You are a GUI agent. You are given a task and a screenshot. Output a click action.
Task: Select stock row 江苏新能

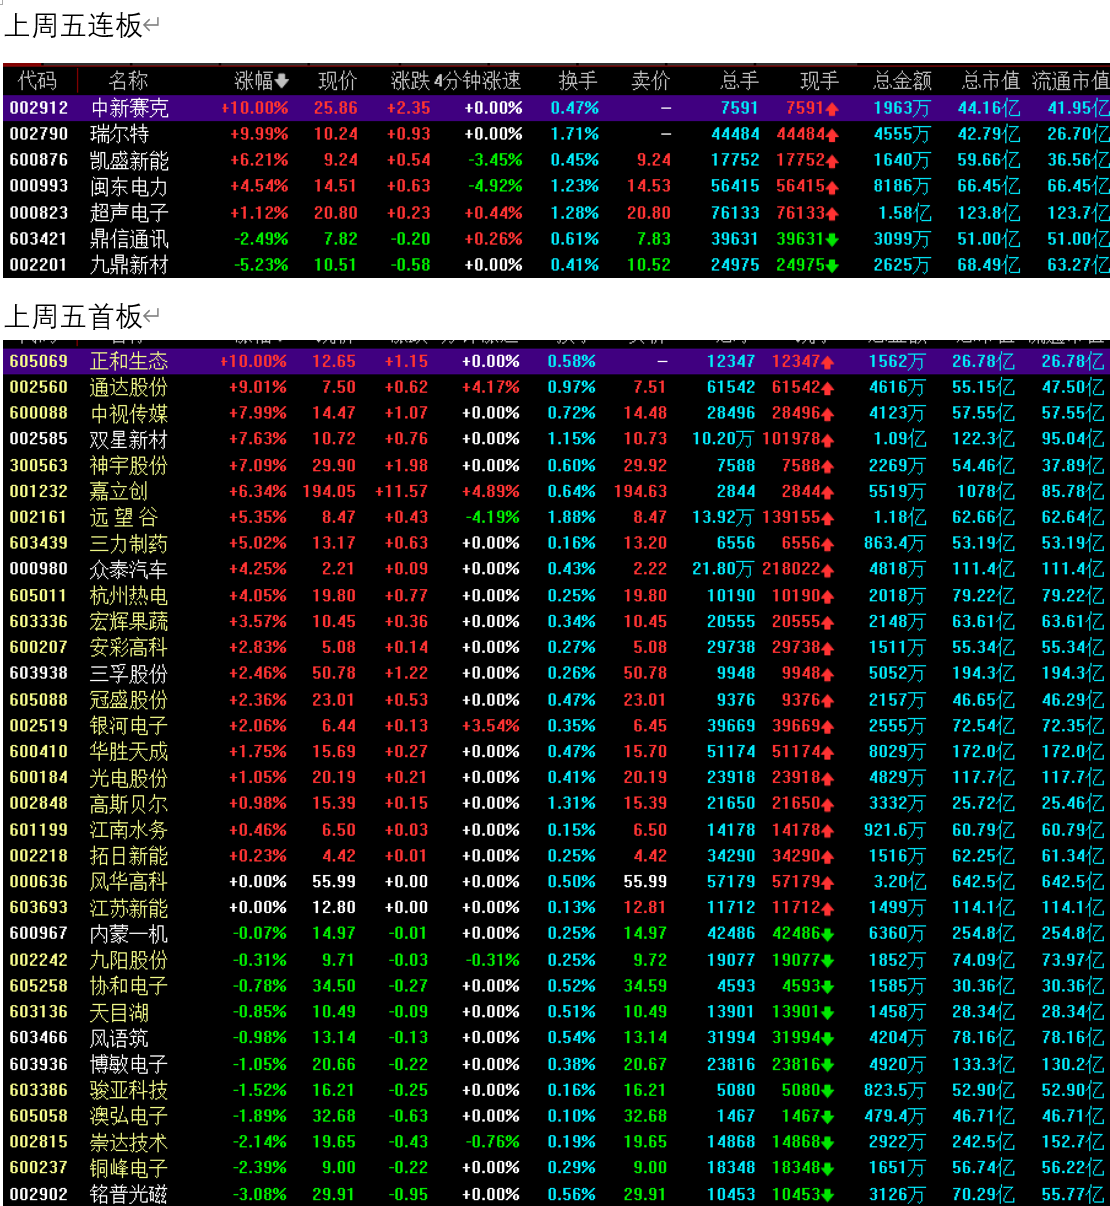pyautogui.click(x=556, y=908)
